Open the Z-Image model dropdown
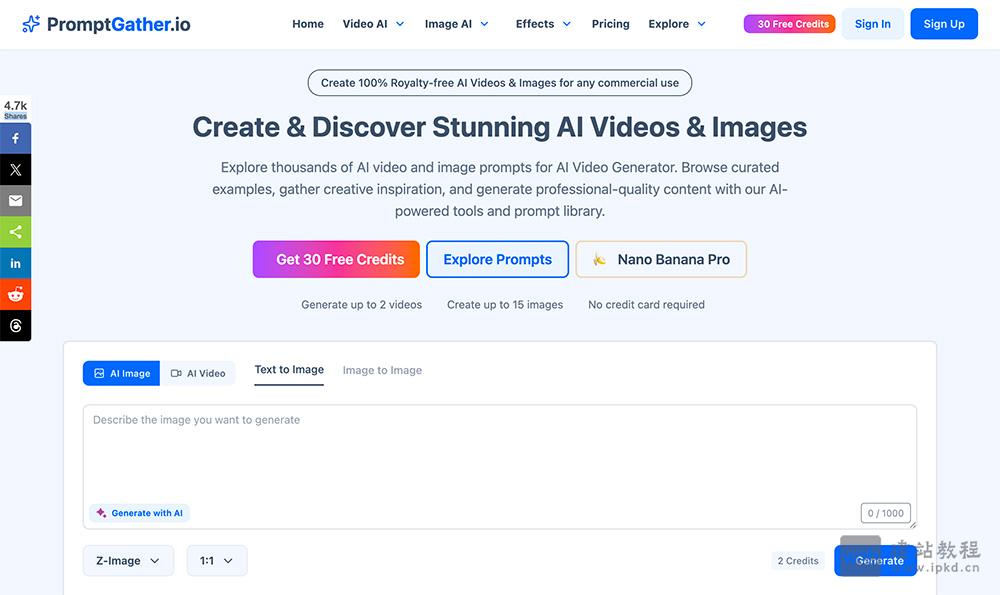The image size is (1000, 595). [x=128, y=561]
